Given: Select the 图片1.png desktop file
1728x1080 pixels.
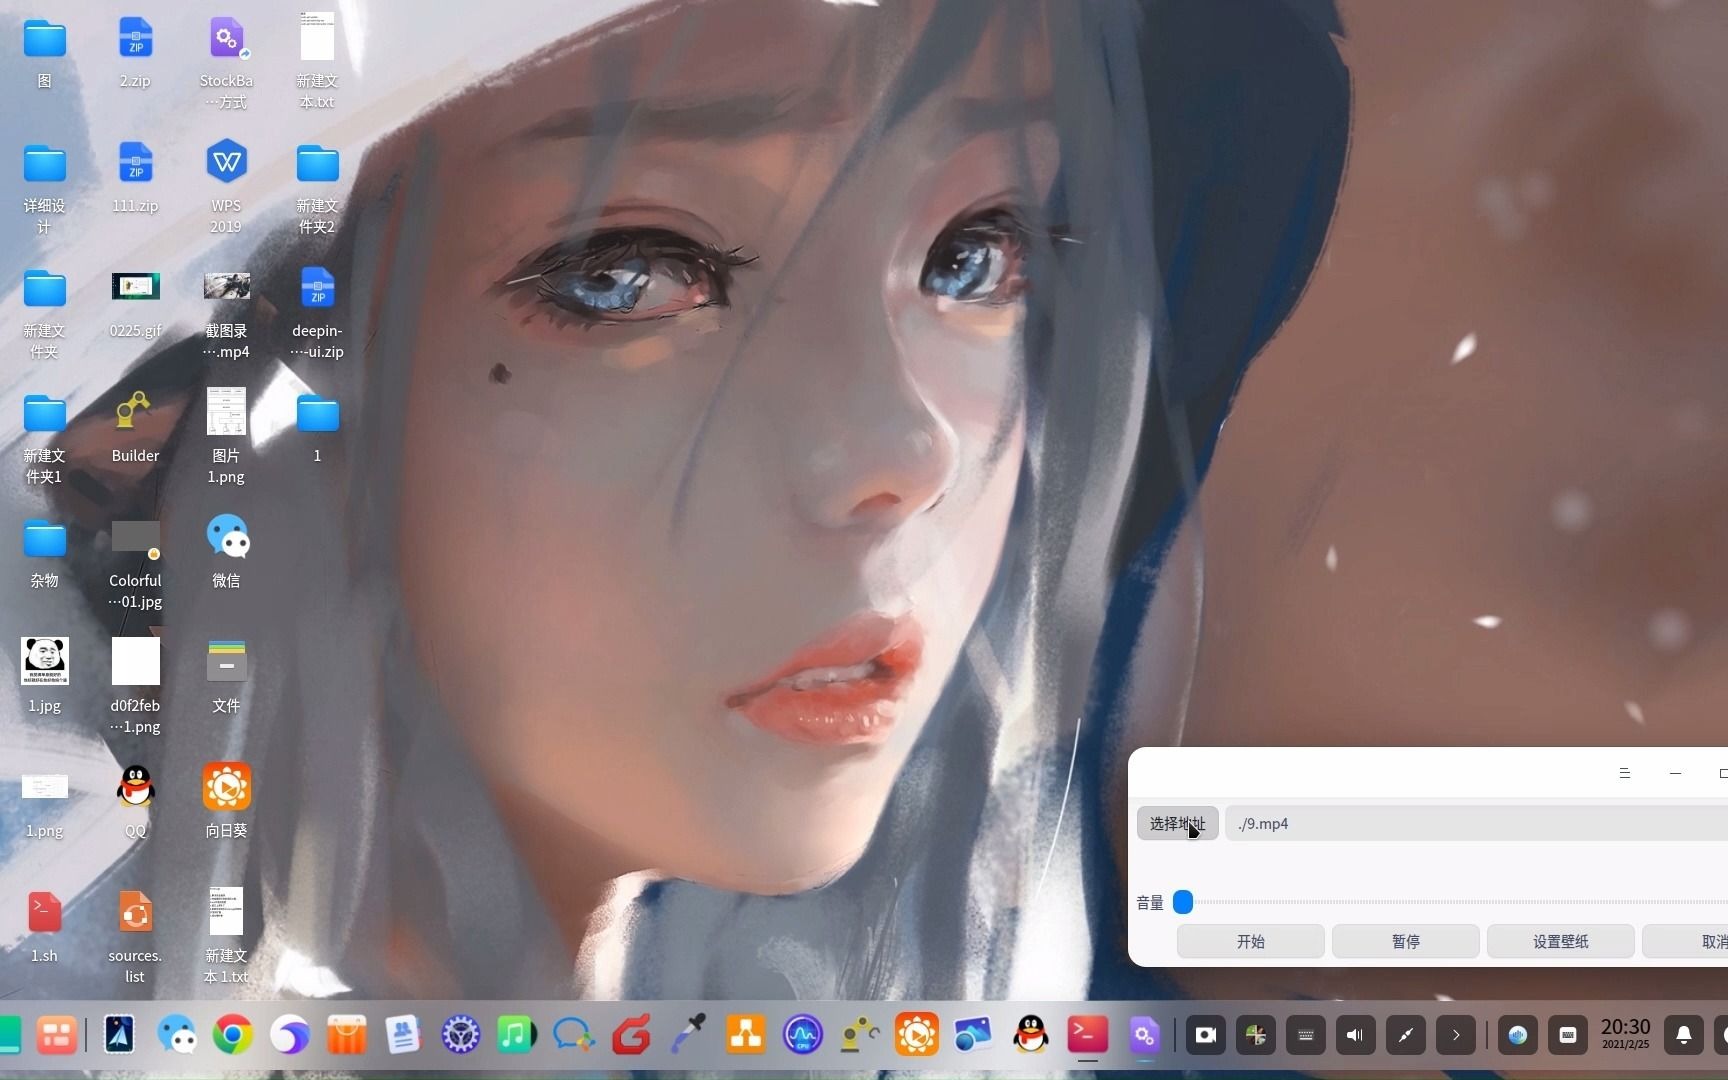Looking at the screenshot, I should (x=226, y=437).
